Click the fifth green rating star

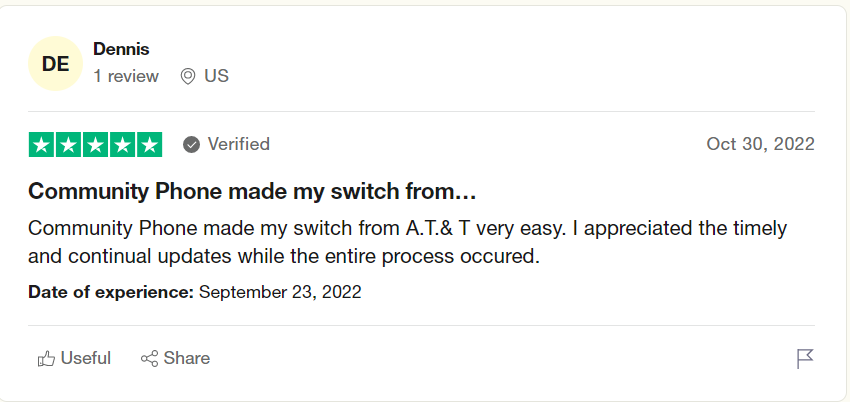(x=149, y=145)
